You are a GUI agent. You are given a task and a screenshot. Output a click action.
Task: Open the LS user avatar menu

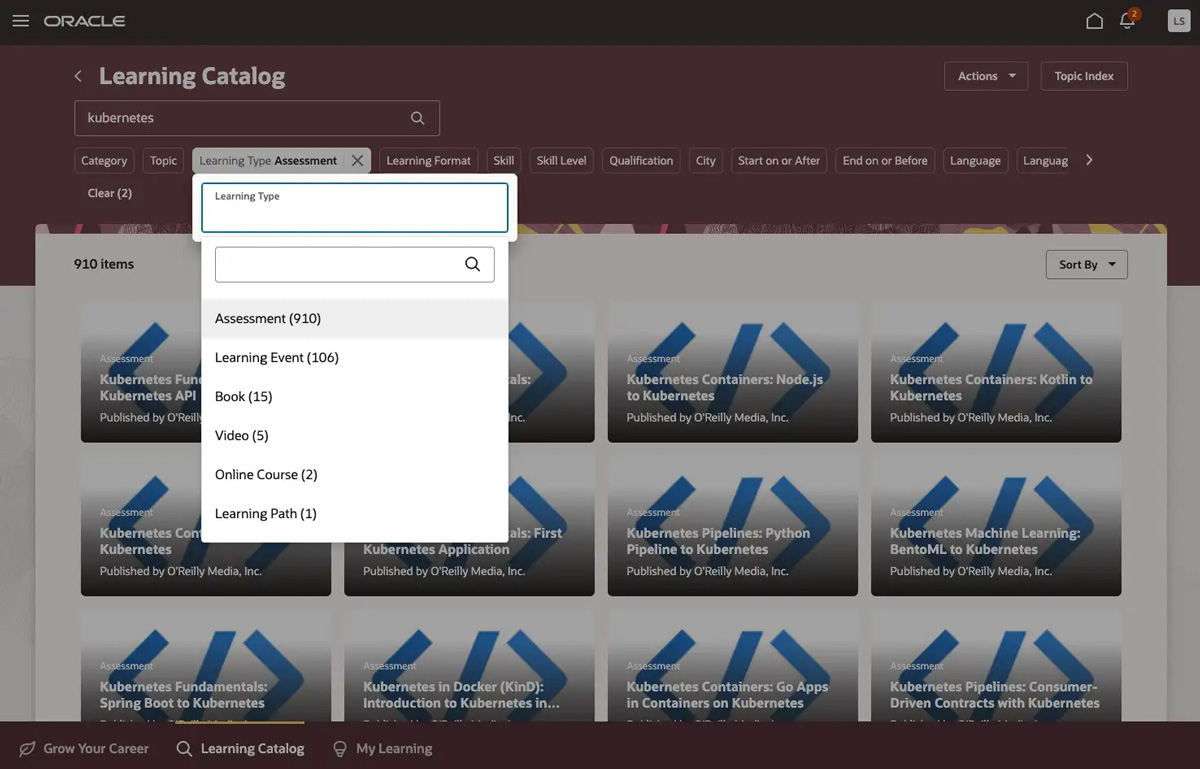[x=1178, y=21]
